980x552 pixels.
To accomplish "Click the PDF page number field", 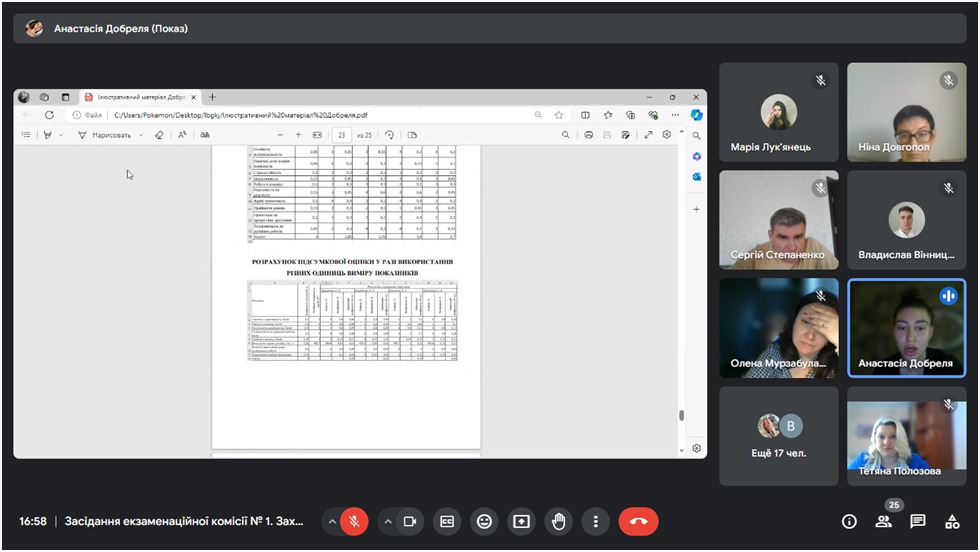I will [x=343, y=135].
